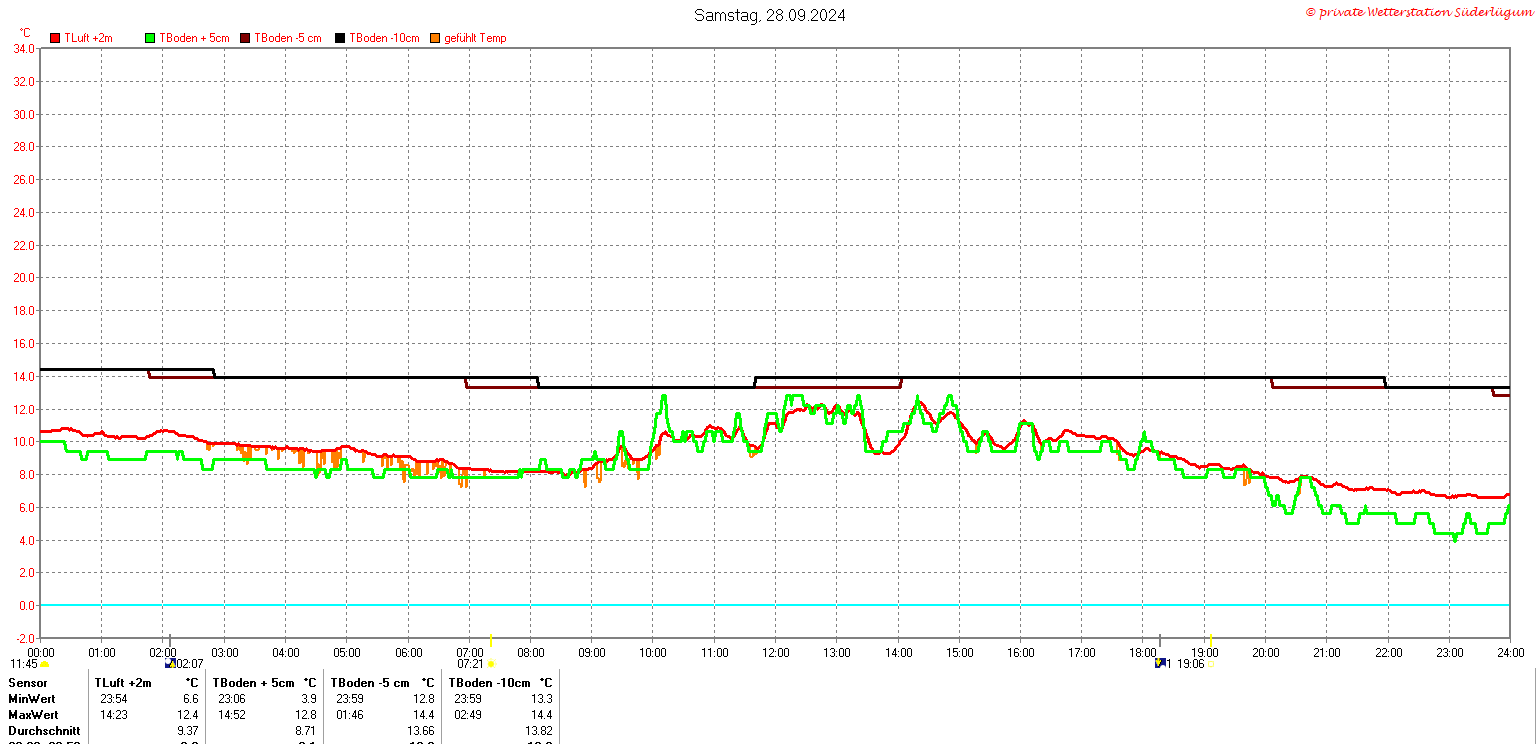Click the red TLuft +2m legend square
The height and width of the screenshot is (744, 1536).
point(55,38)
